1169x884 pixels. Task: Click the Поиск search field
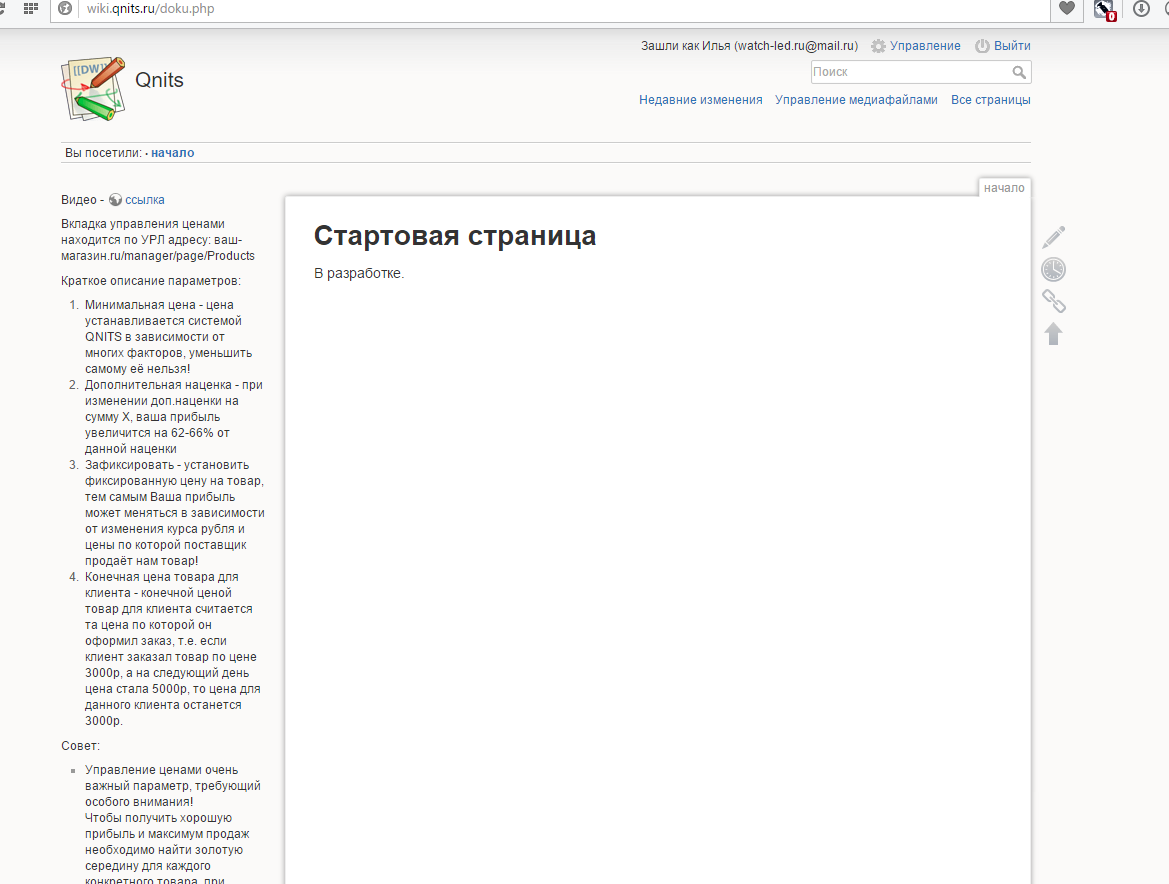pyautogui.click(x=908, y=72)
